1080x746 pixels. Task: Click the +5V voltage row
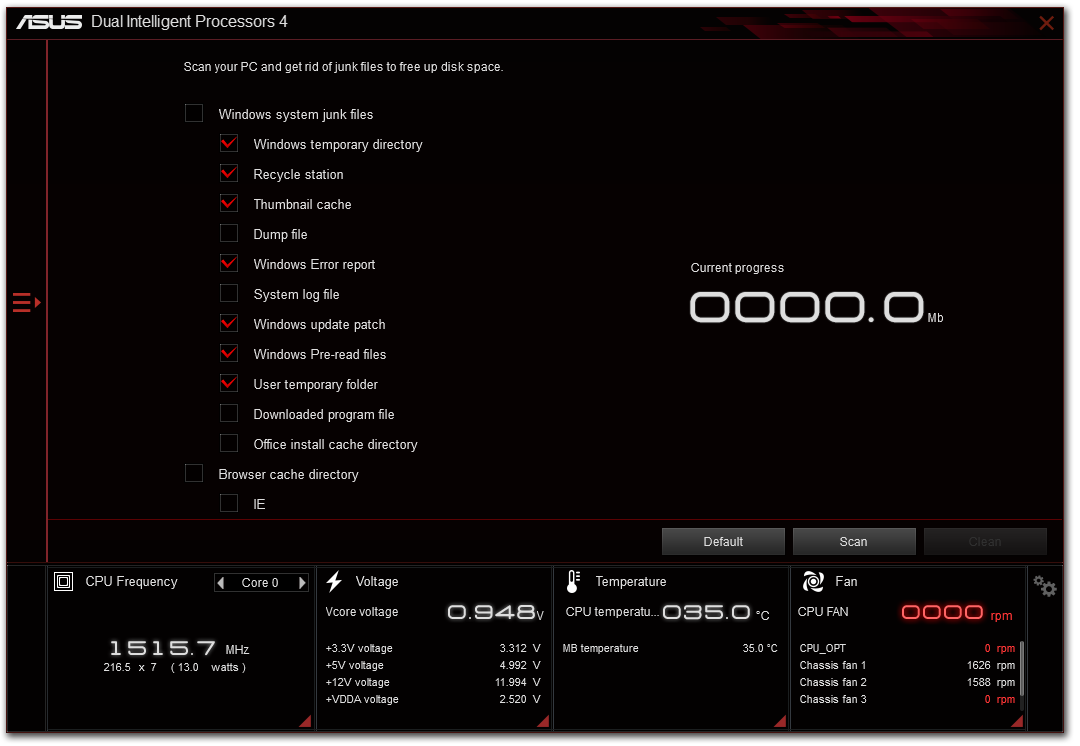[433, 665]
